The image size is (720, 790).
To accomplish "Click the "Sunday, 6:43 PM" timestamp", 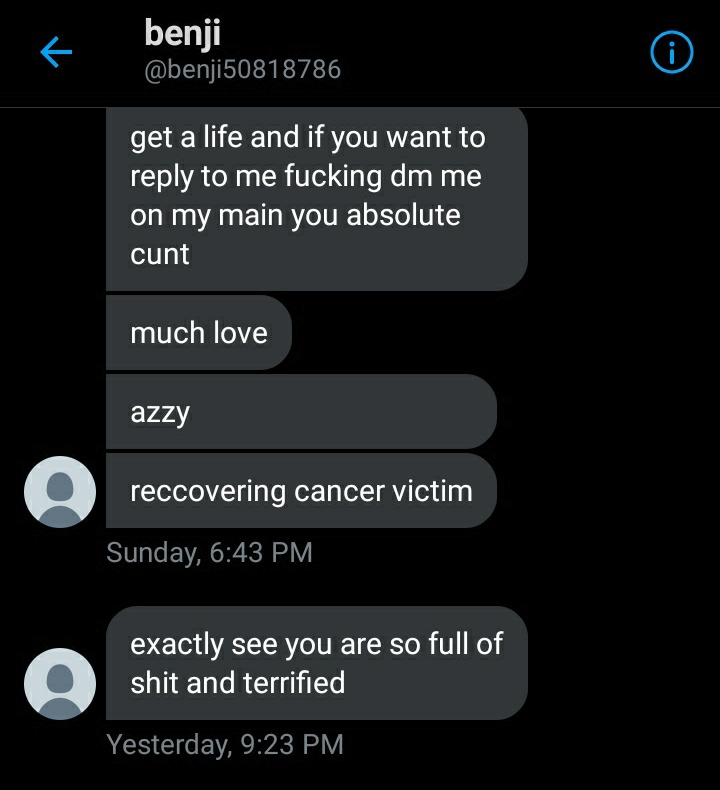I will [210, 552].
